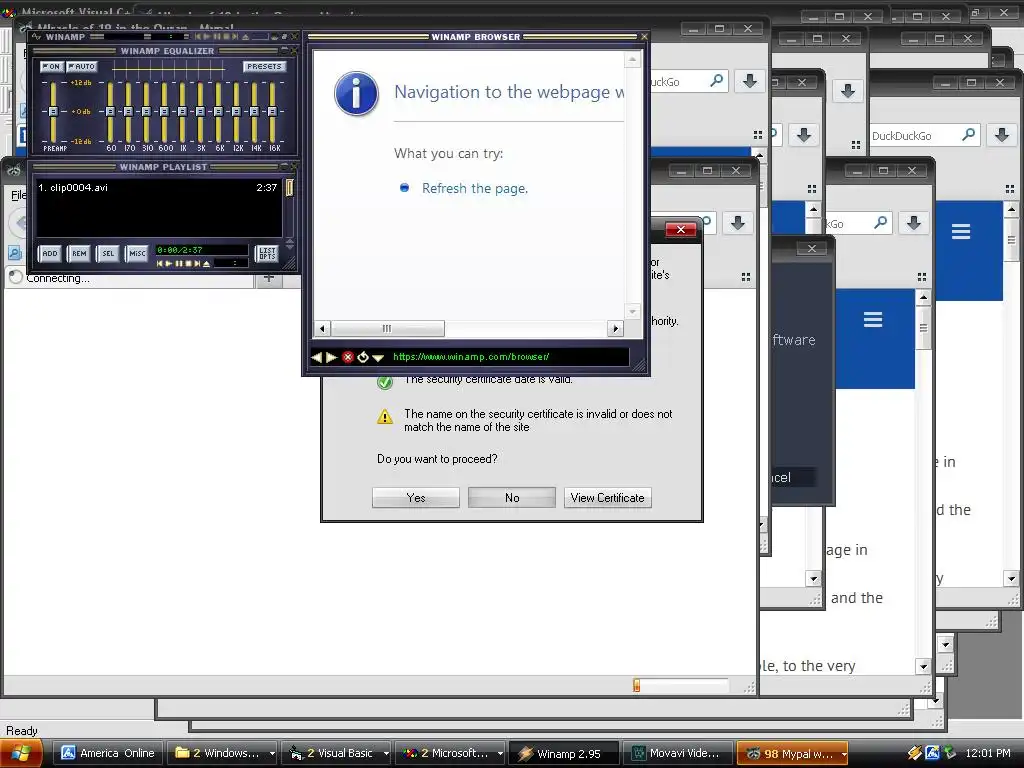The width and height of the screenshot is (1024, 768).
Task: Click the Winamp Browser horizontal scrollbar right arrow
Action: tap(615, 328)
